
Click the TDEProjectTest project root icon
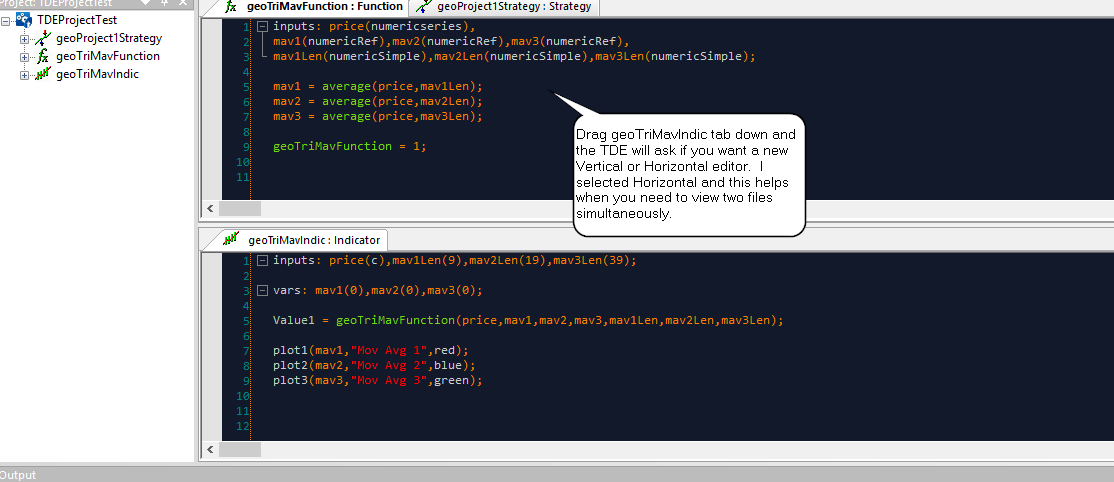(23, 20)
